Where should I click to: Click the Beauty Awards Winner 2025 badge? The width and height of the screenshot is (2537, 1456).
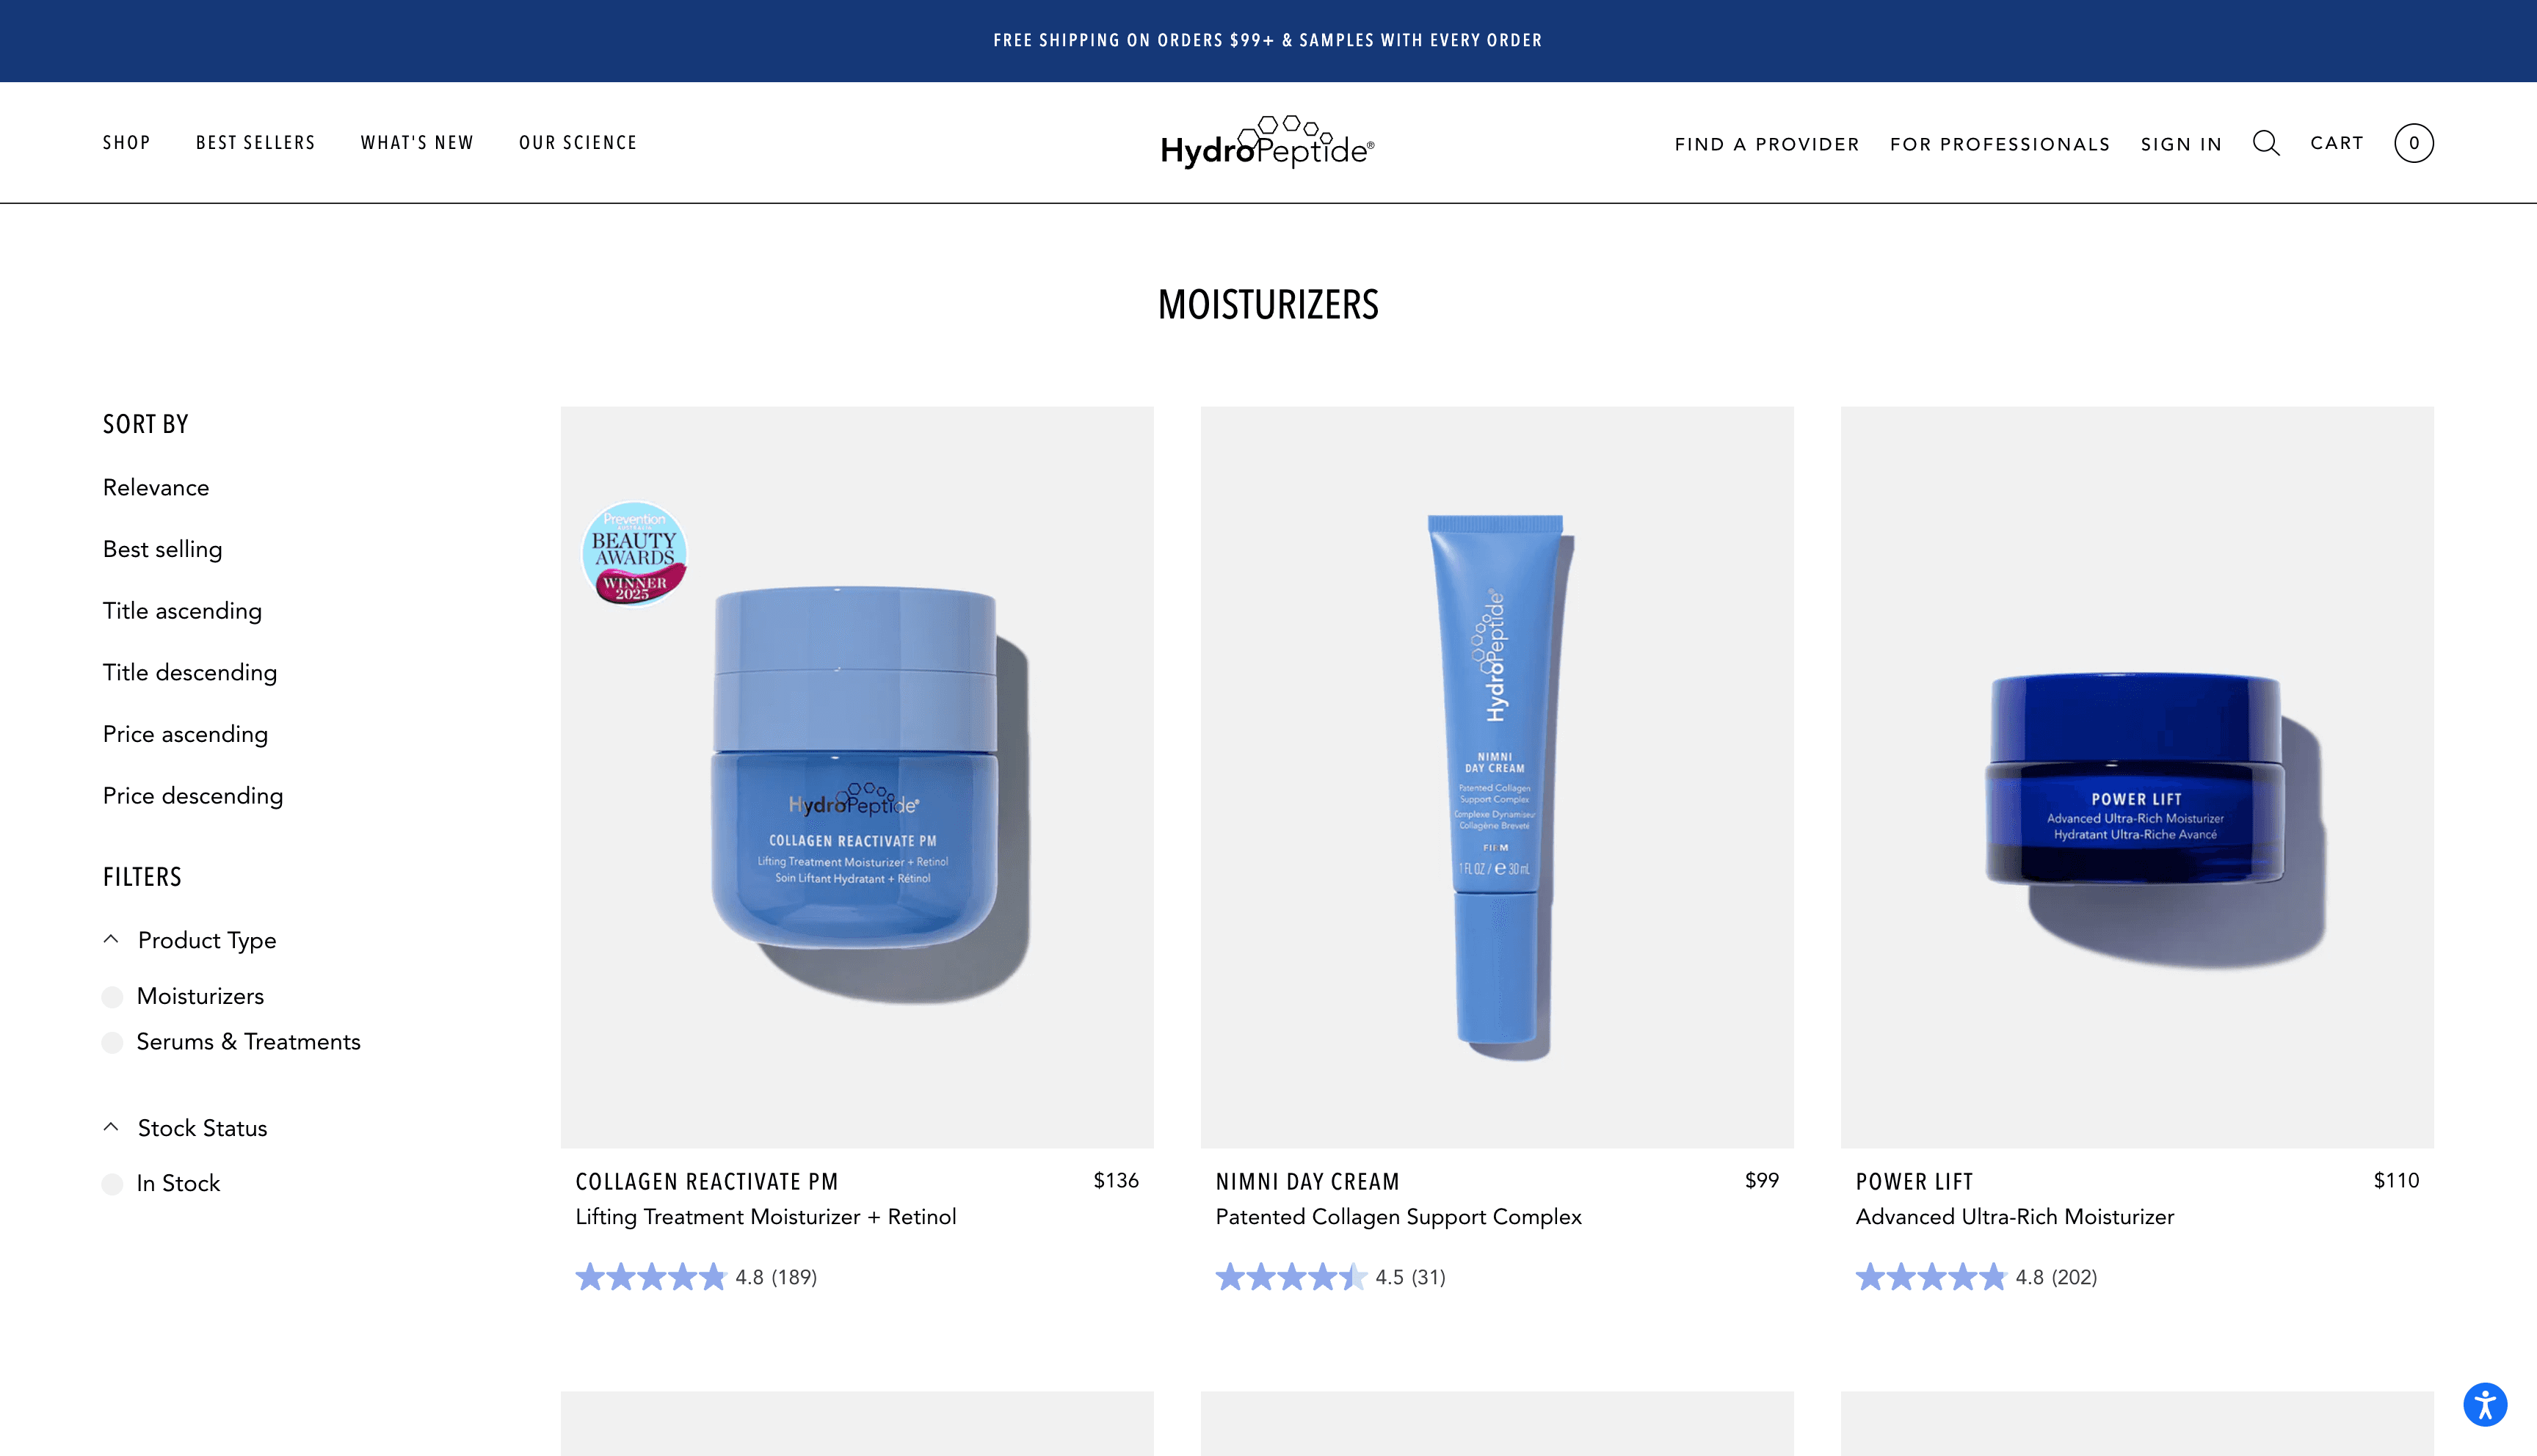click(634, 554)
